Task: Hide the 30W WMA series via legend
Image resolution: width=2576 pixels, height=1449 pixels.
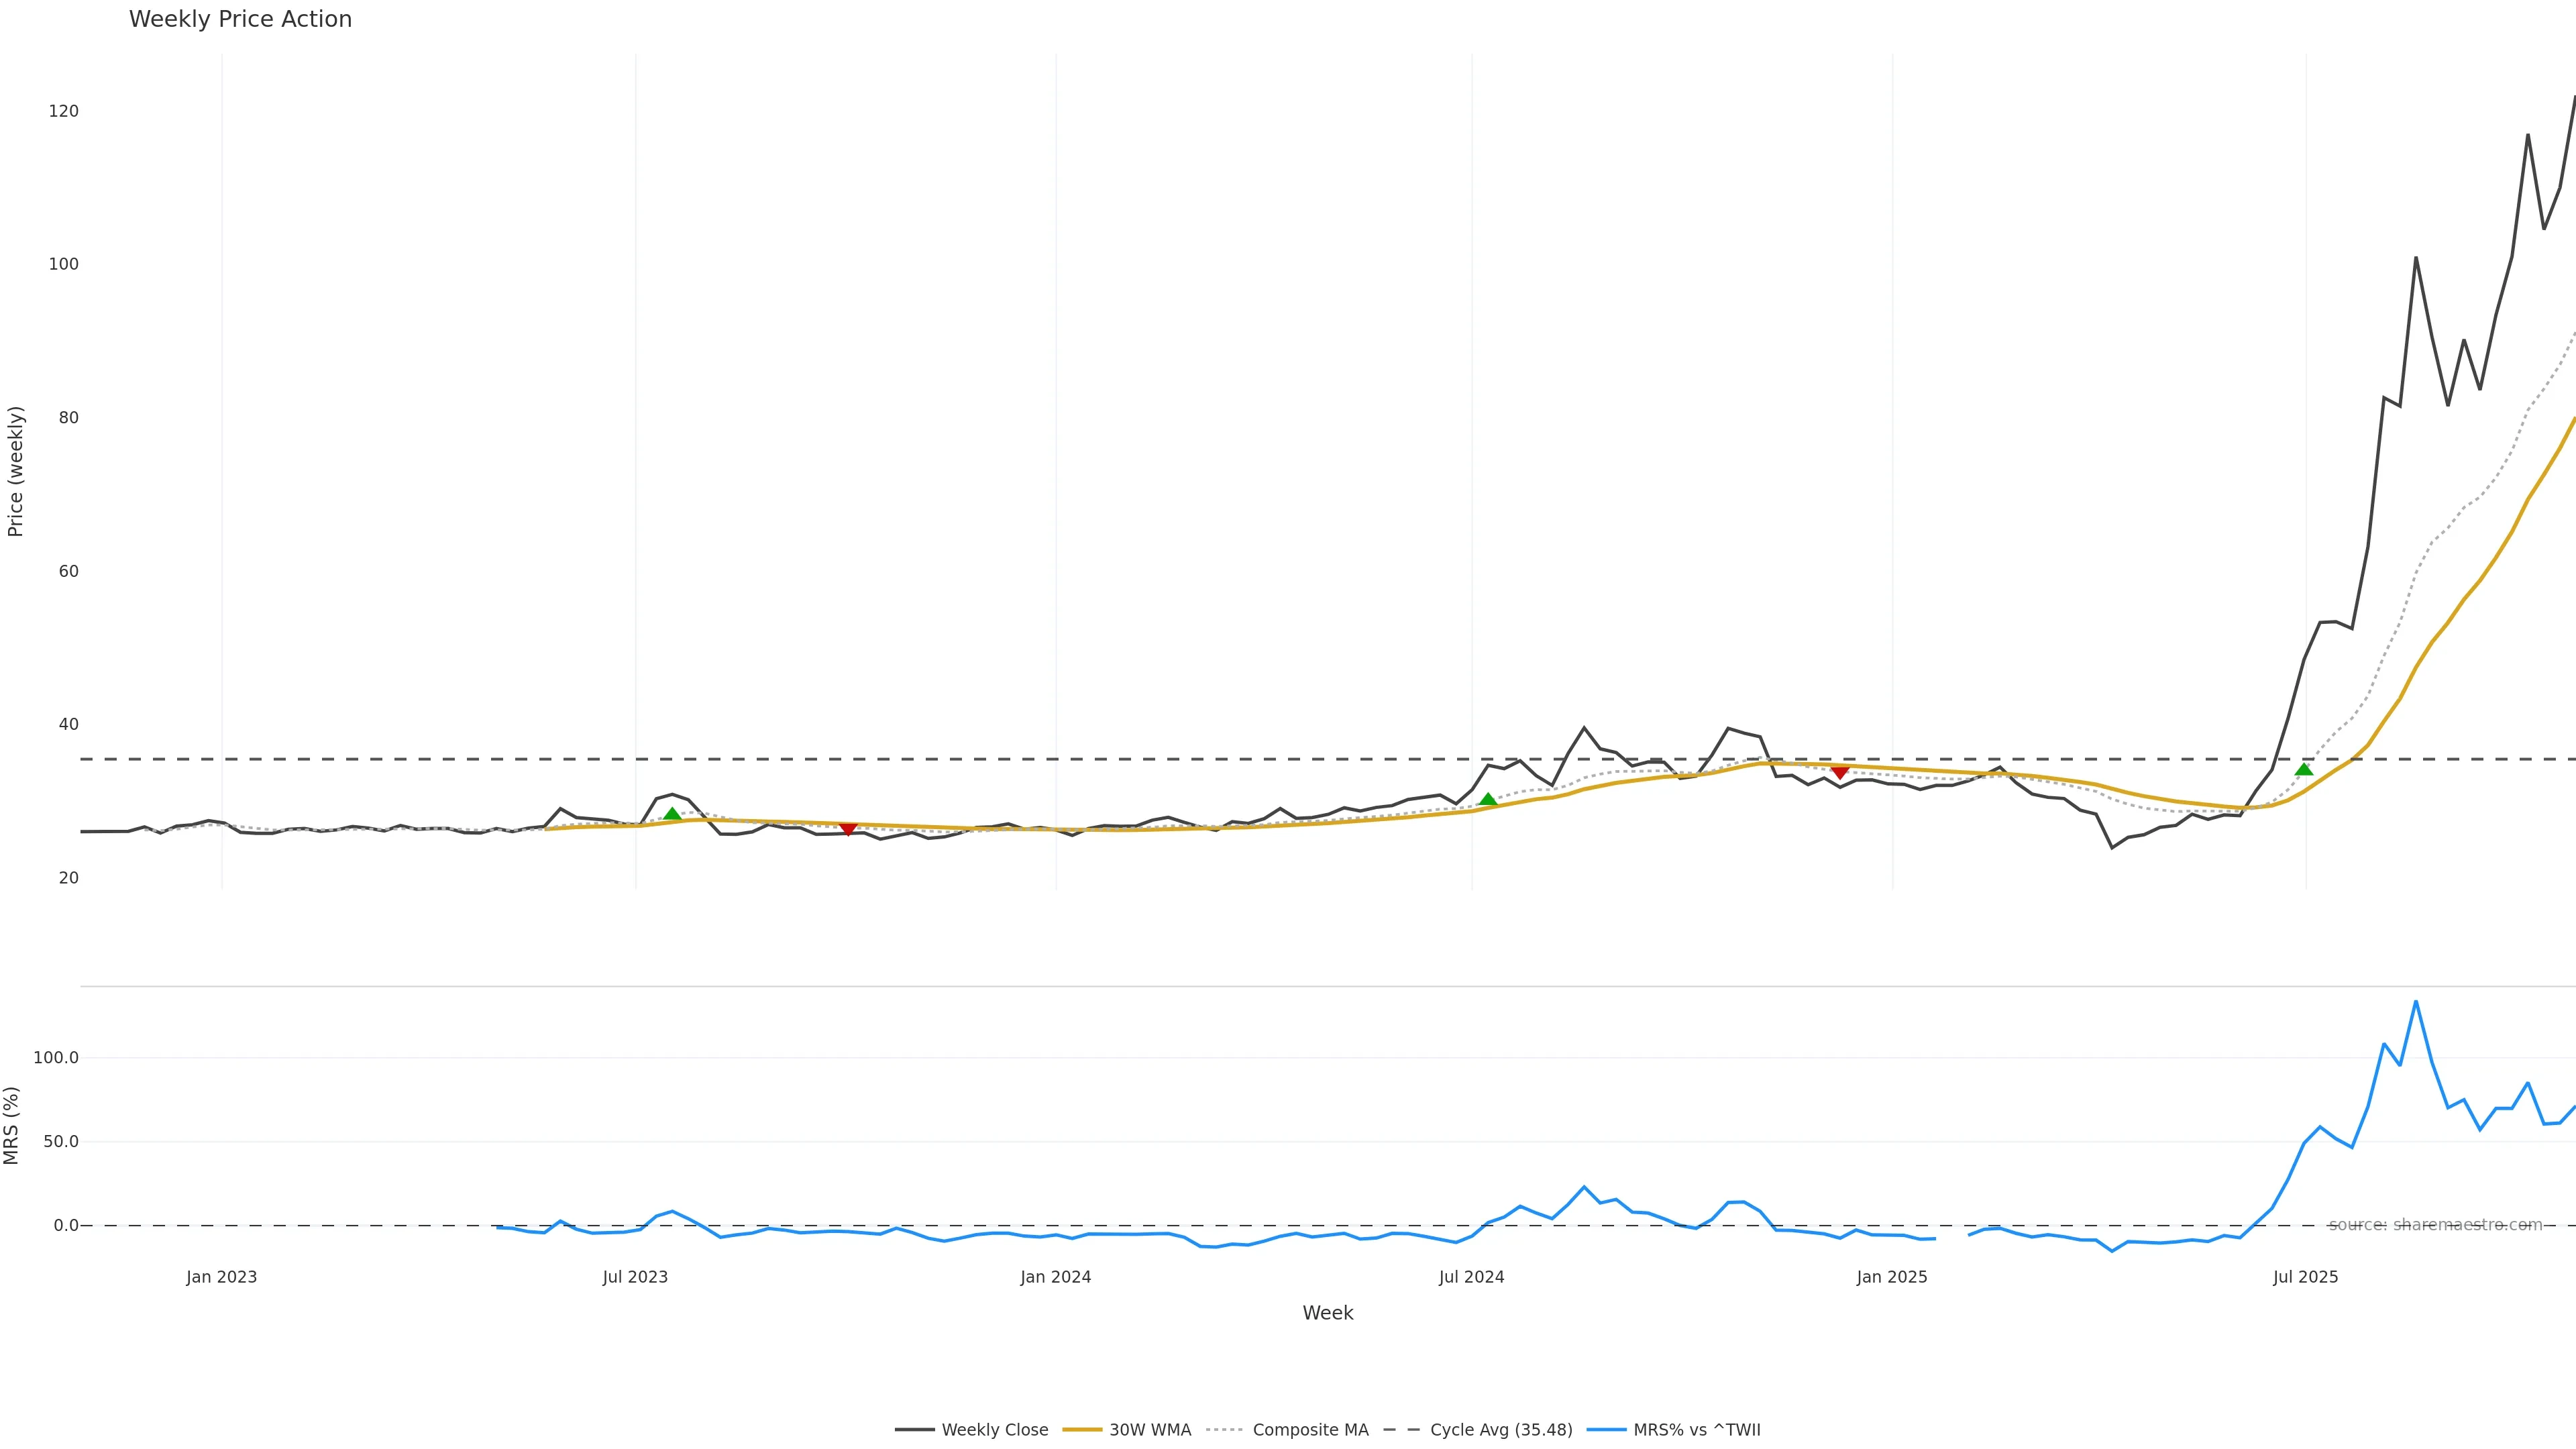Action: point(1150,1430)
